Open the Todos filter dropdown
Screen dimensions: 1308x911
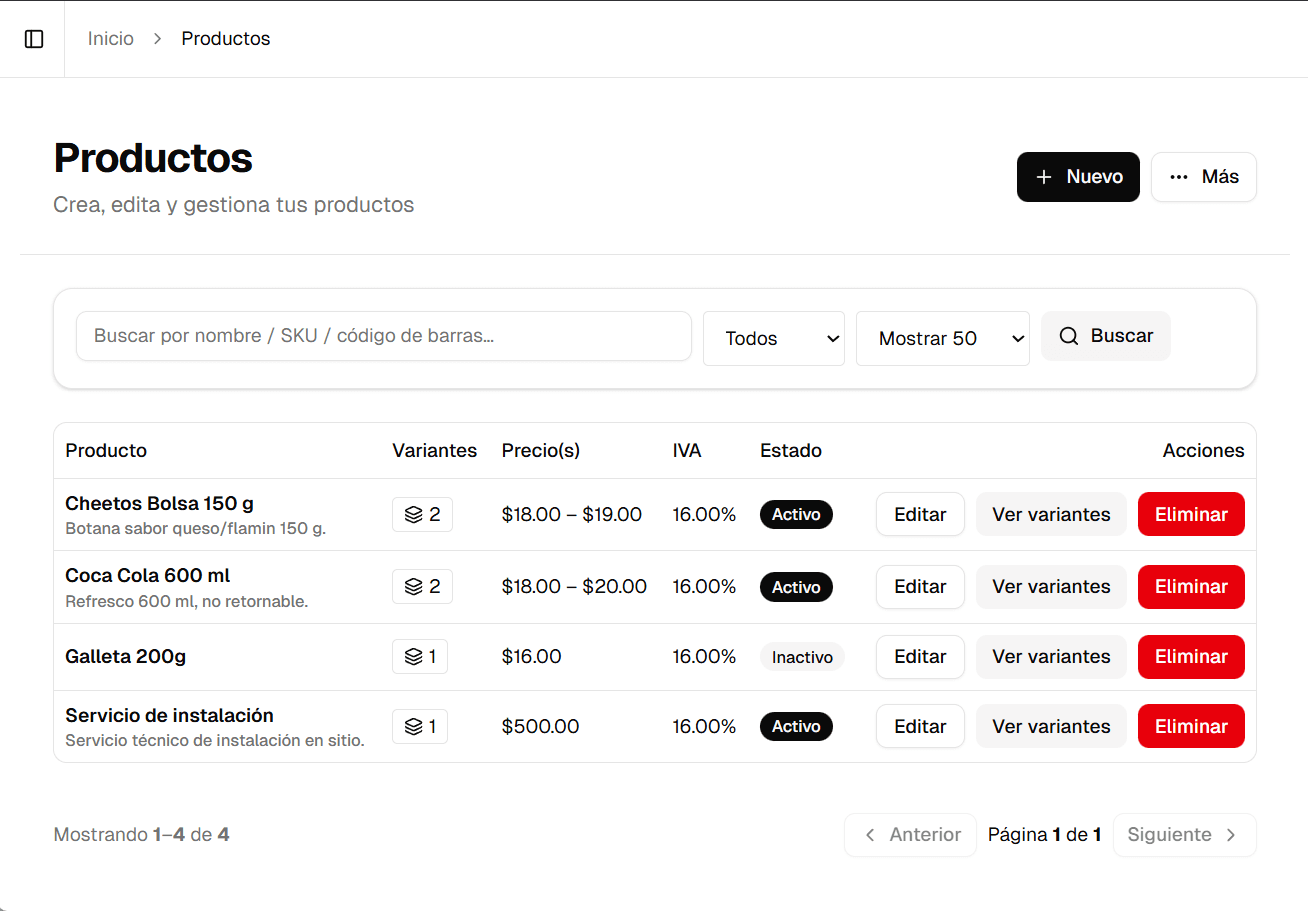[774, 338]
